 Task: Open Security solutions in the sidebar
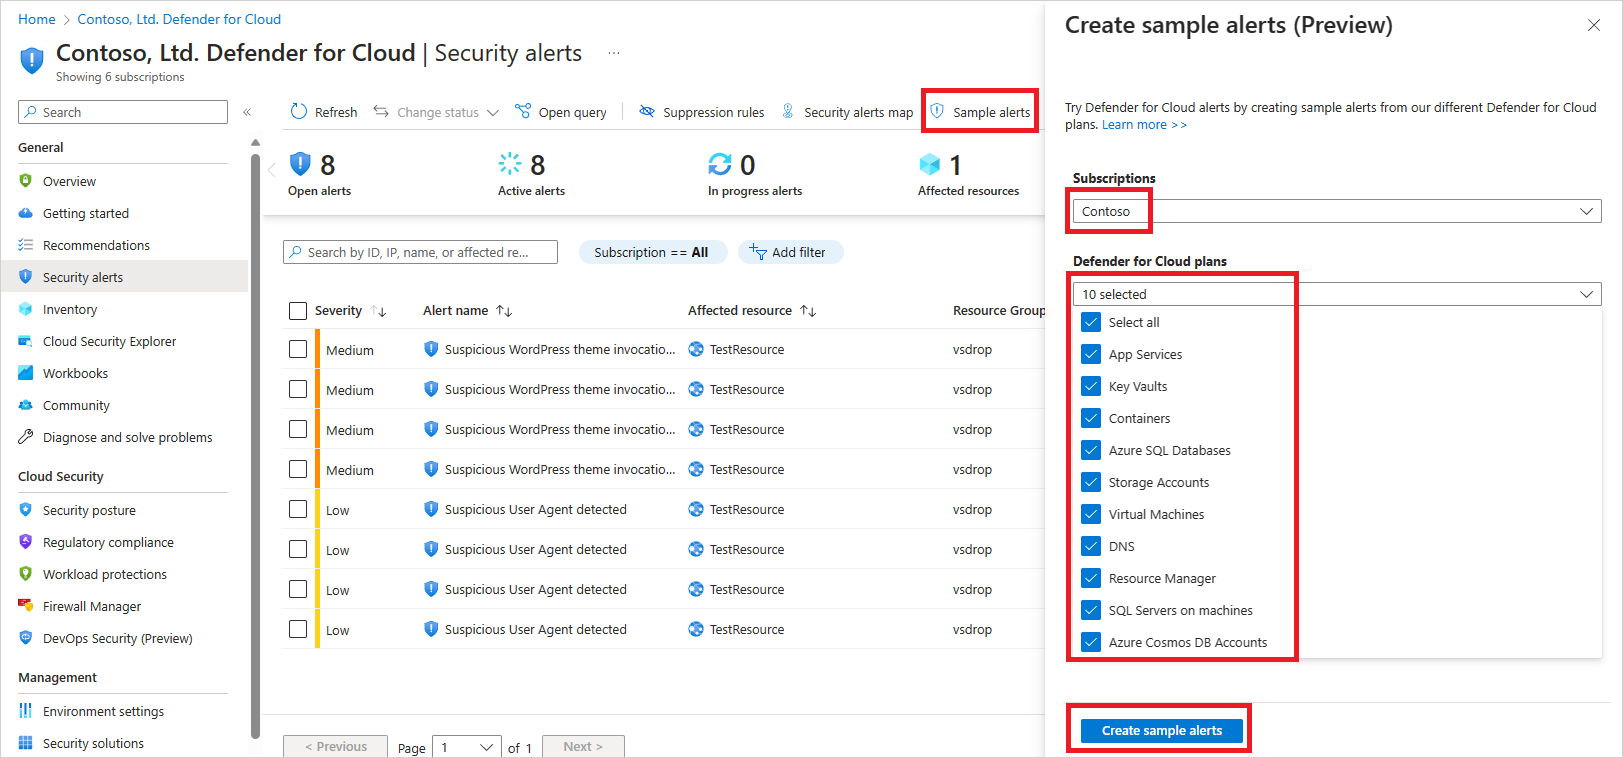click(x=93, y=743)
